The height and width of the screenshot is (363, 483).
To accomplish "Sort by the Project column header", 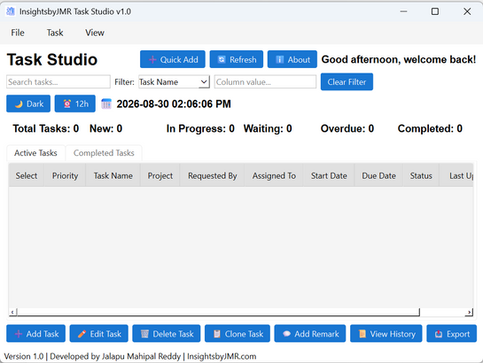I will click(160, 176).
